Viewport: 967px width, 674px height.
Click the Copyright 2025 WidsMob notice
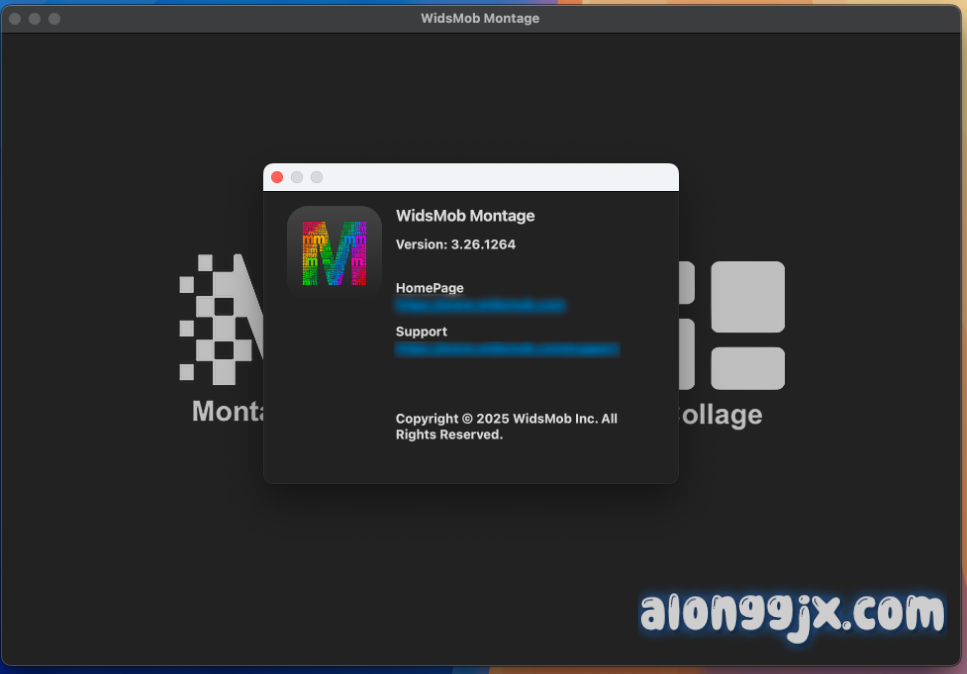(x=506, y=426)
